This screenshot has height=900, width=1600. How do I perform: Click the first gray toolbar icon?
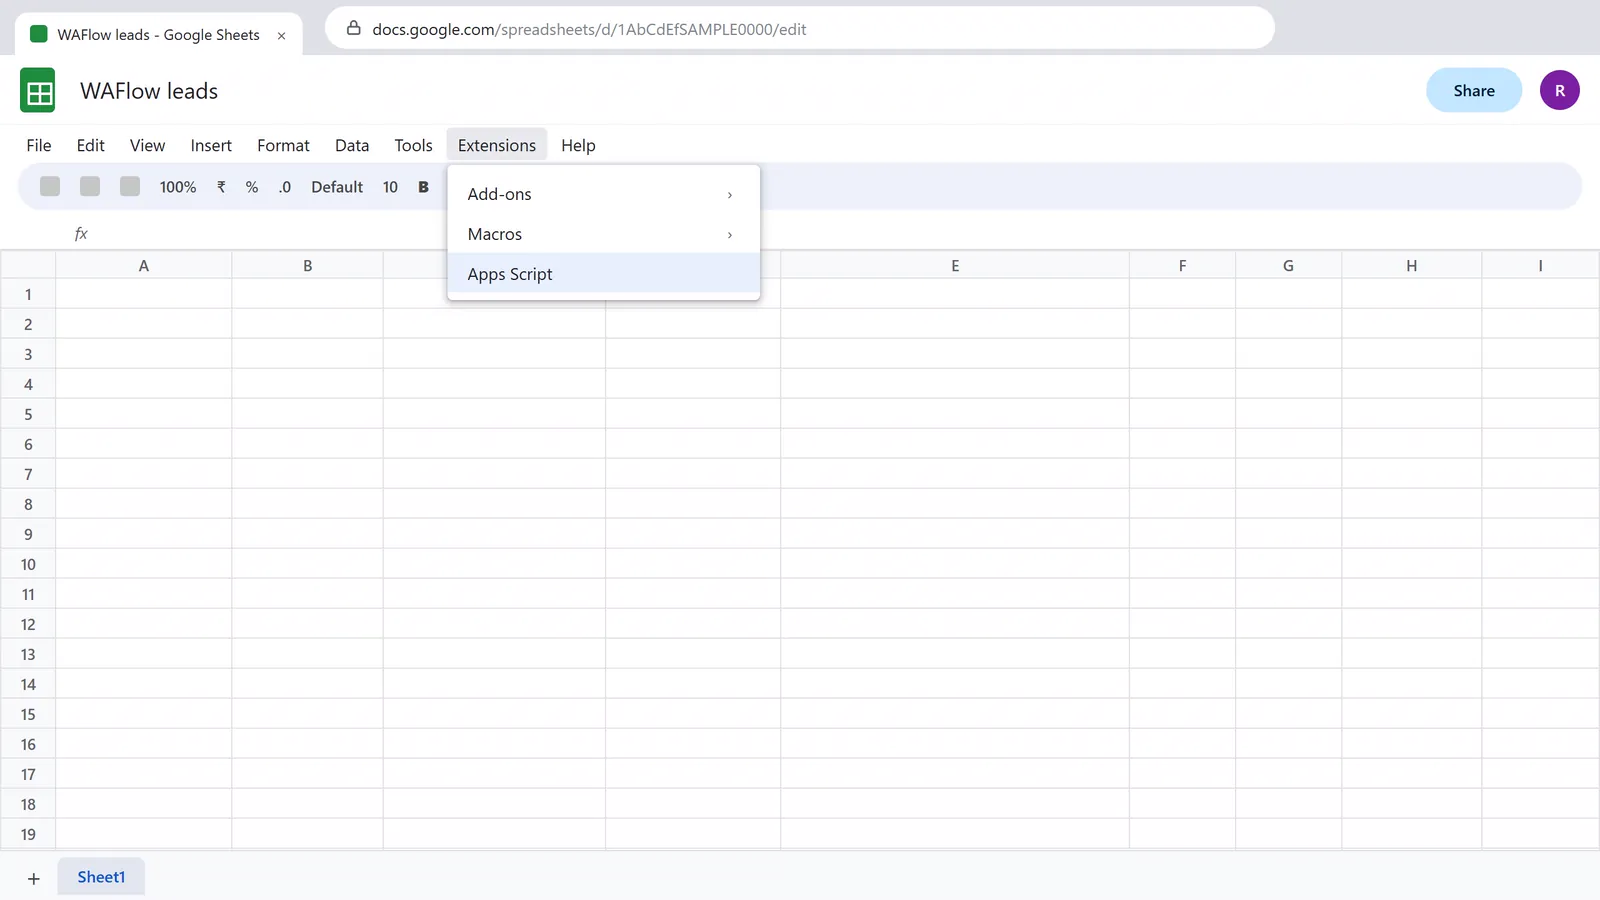point(50,186)
